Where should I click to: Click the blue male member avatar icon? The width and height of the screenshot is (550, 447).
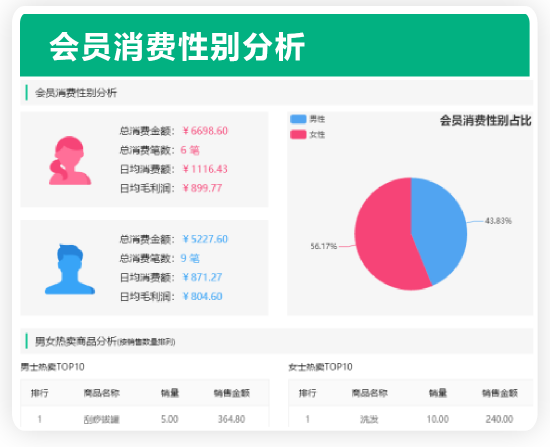pyautogui.click(x=70, y=269)
